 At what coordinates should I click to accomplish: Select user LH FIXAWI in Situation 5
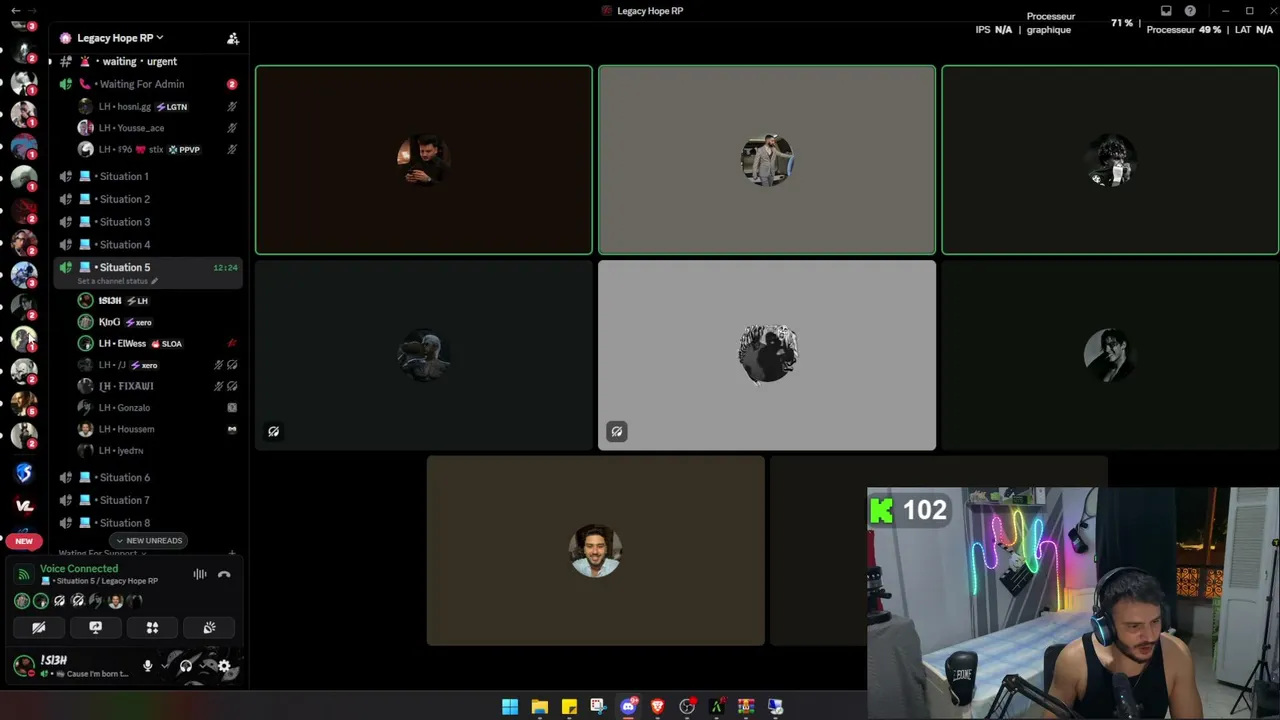pyautogui.click(x=158, y=386)
